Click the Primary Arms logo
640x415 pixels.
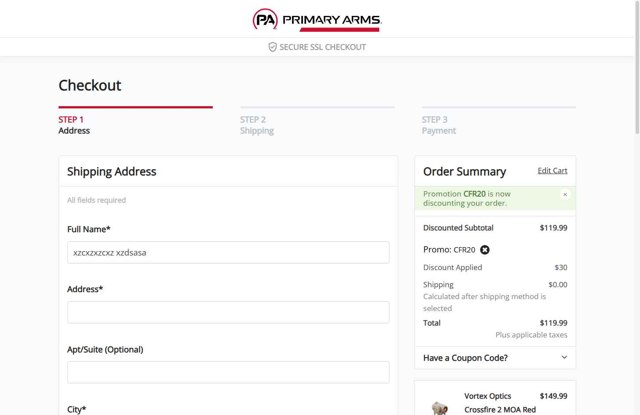[x=316, y=19]
